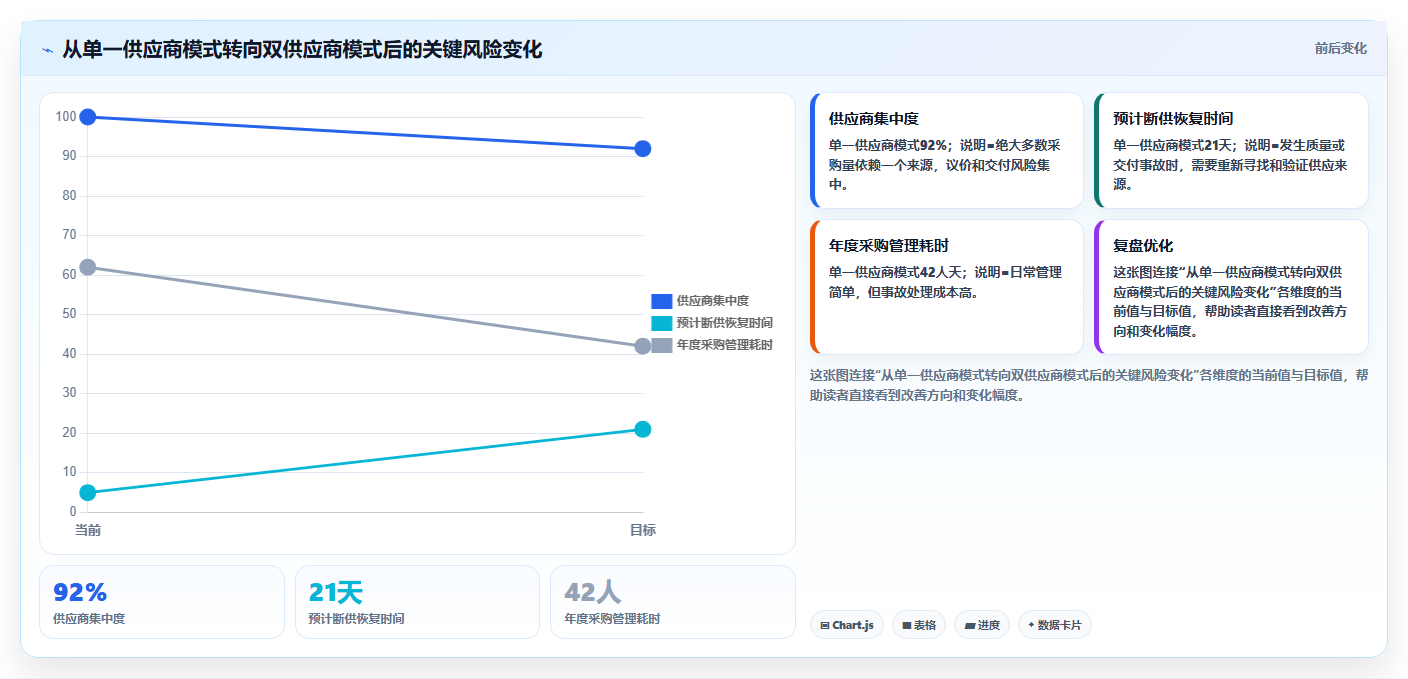This screenshot has width=1408, height=679.
Task: Select the 复盘优化 info card heading
Action: coord(1143,245)
